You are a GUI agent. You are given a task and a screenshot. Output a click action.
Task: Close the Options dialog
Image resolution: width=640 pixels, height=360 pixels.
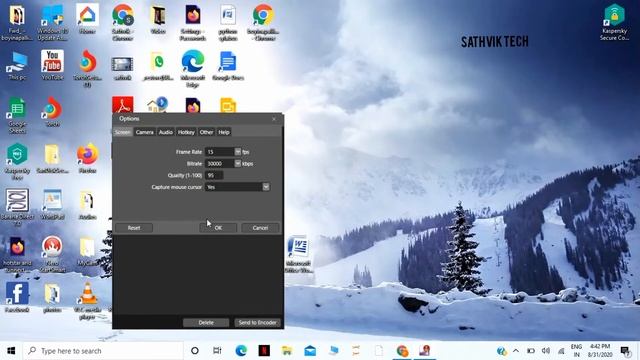pyautogui.click(x=274, y=119)
